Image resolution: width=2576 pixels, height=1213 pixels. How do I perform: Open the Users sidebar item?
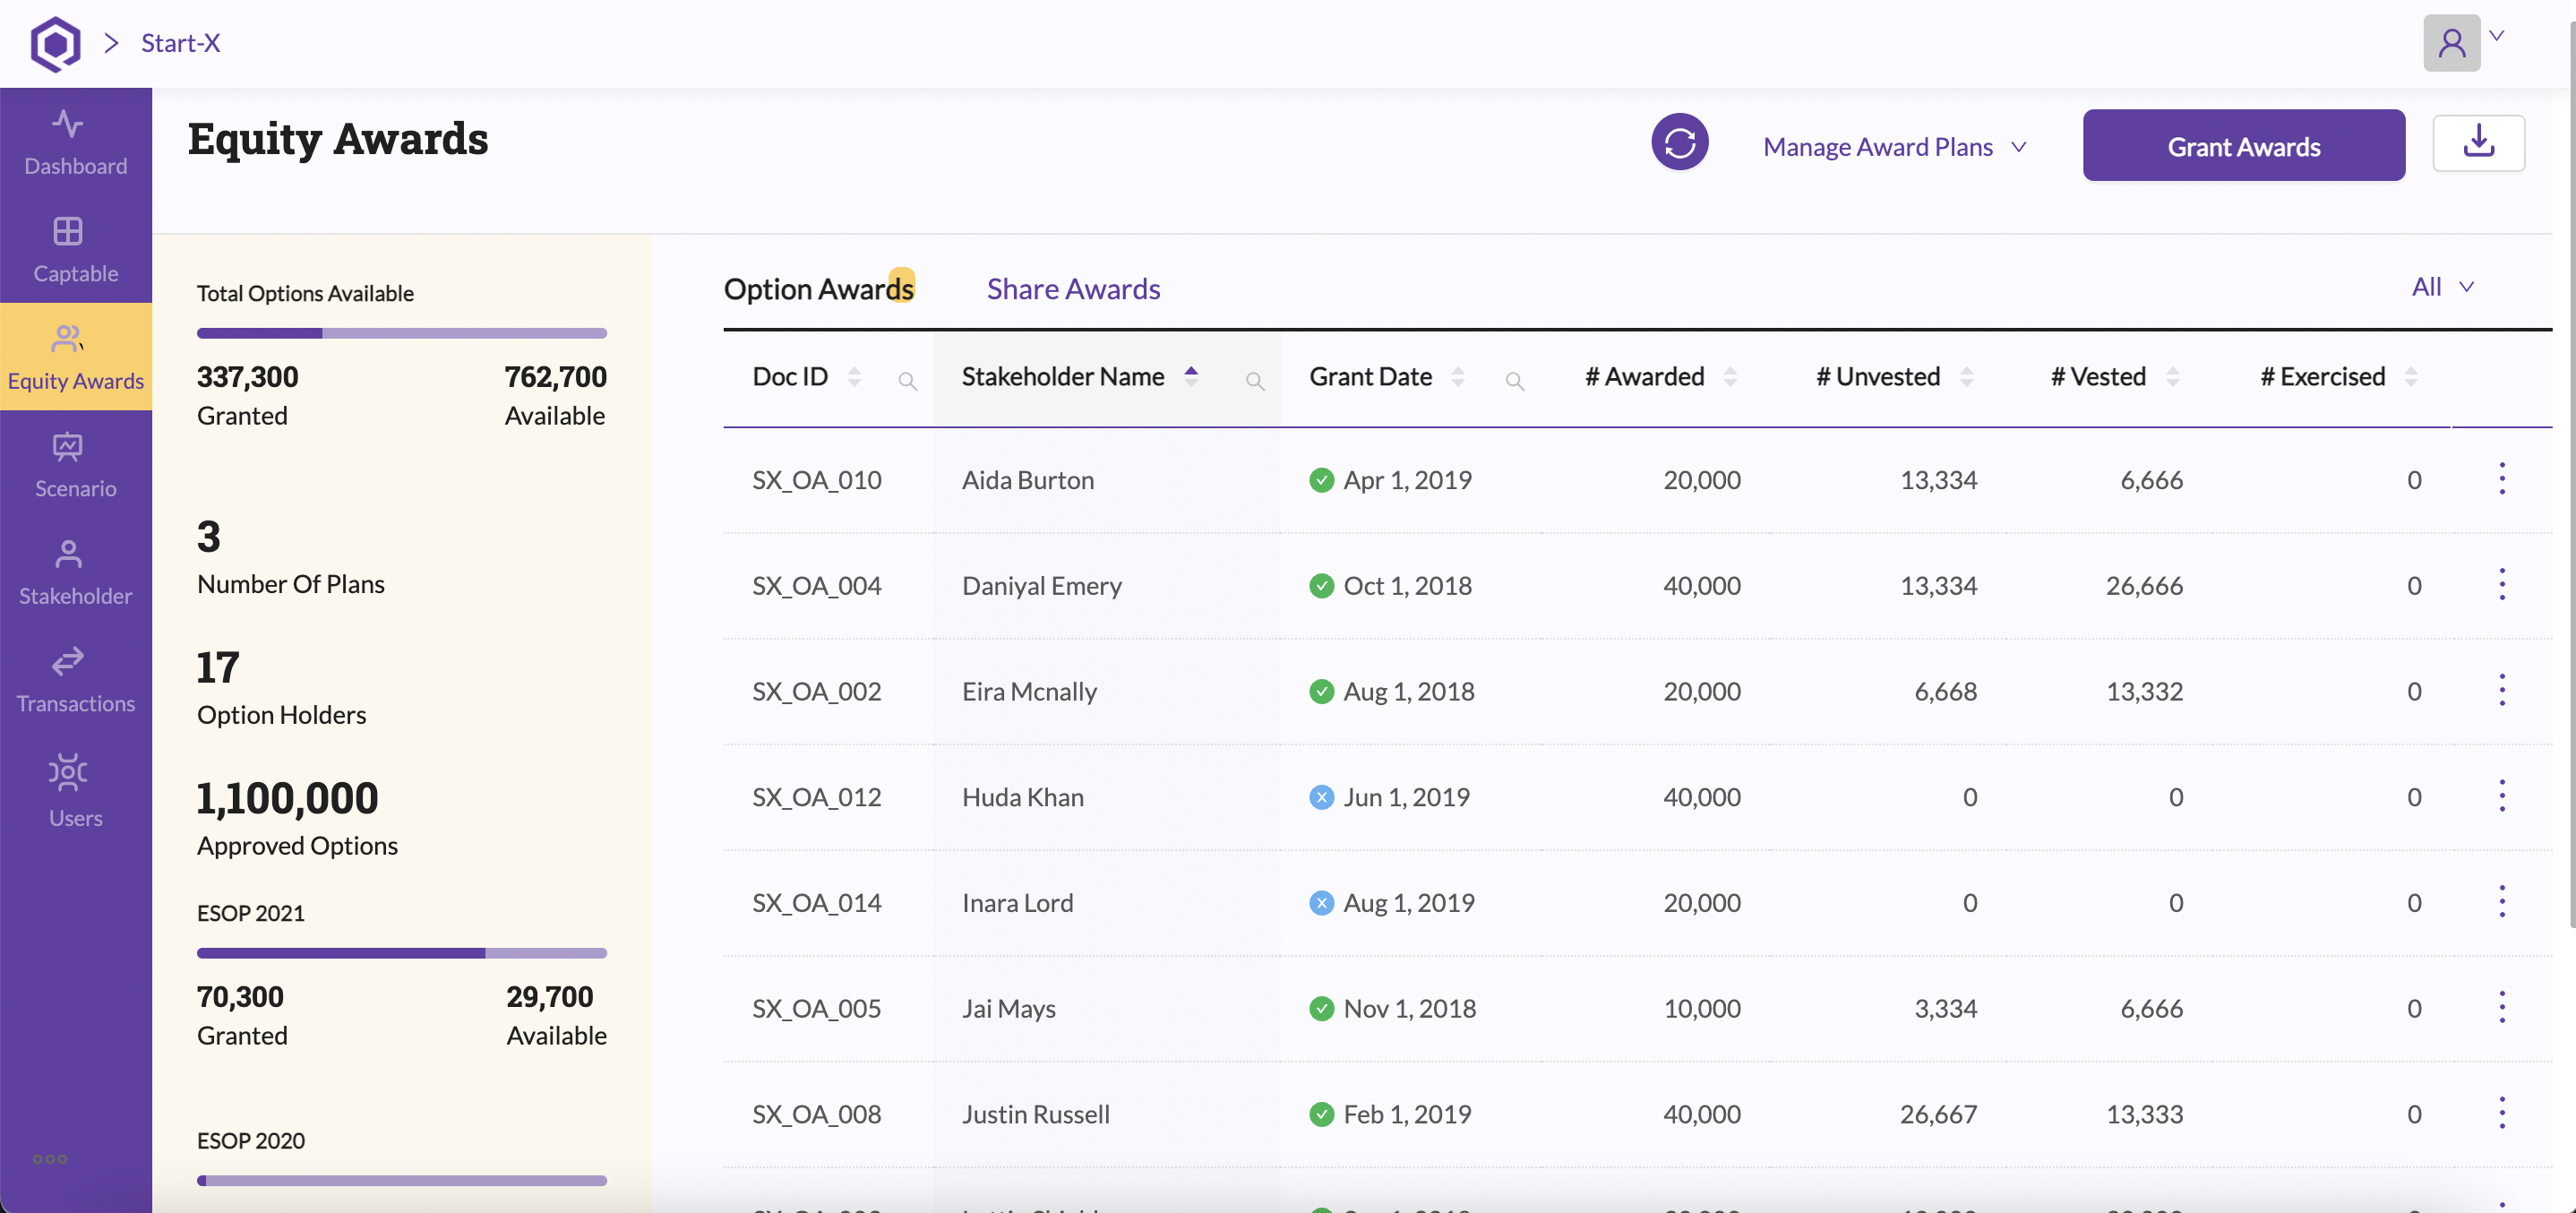coord(76,790)
